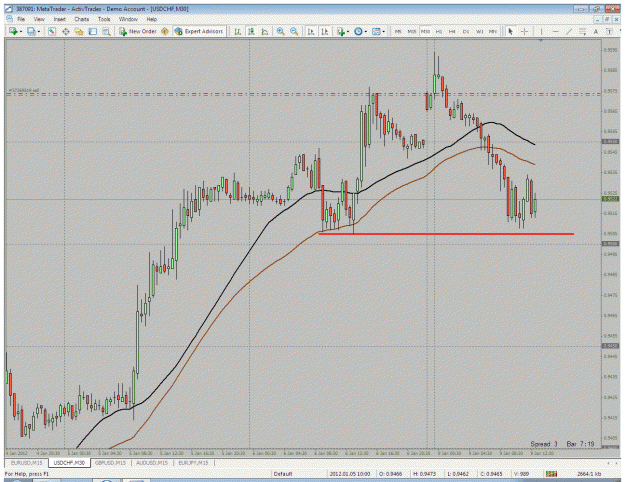Toggle the Navigator folder-star icon
The width and height of the screenshot is (625, 482).
(x=79, y=31)
